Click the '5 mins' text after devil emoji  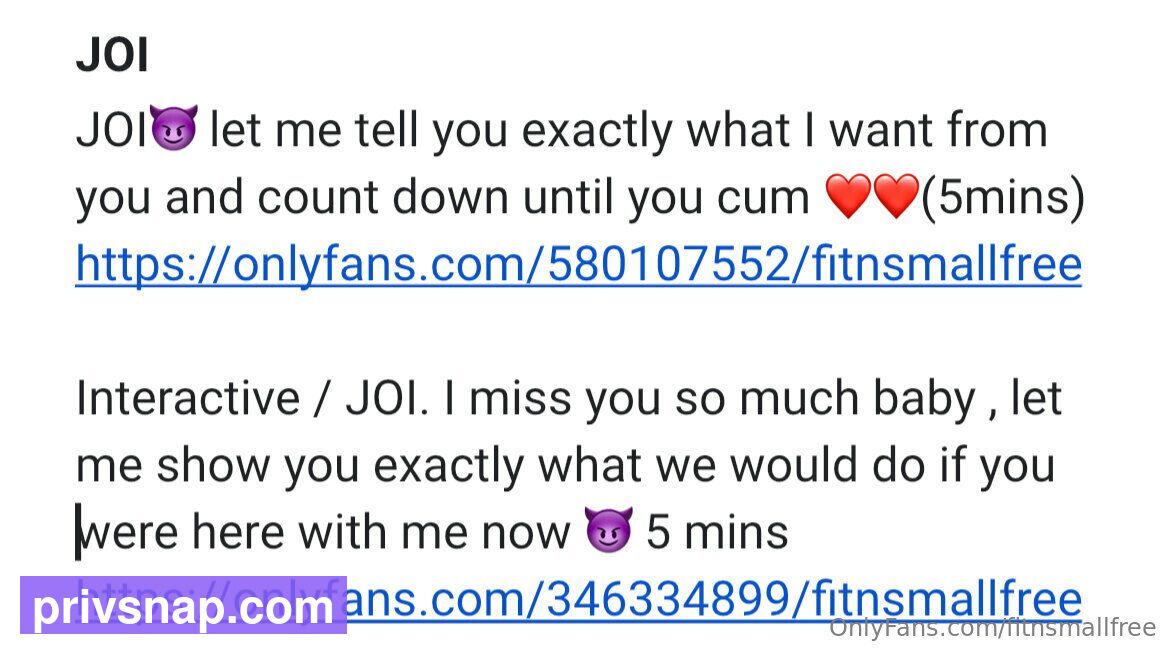[716, 532]
